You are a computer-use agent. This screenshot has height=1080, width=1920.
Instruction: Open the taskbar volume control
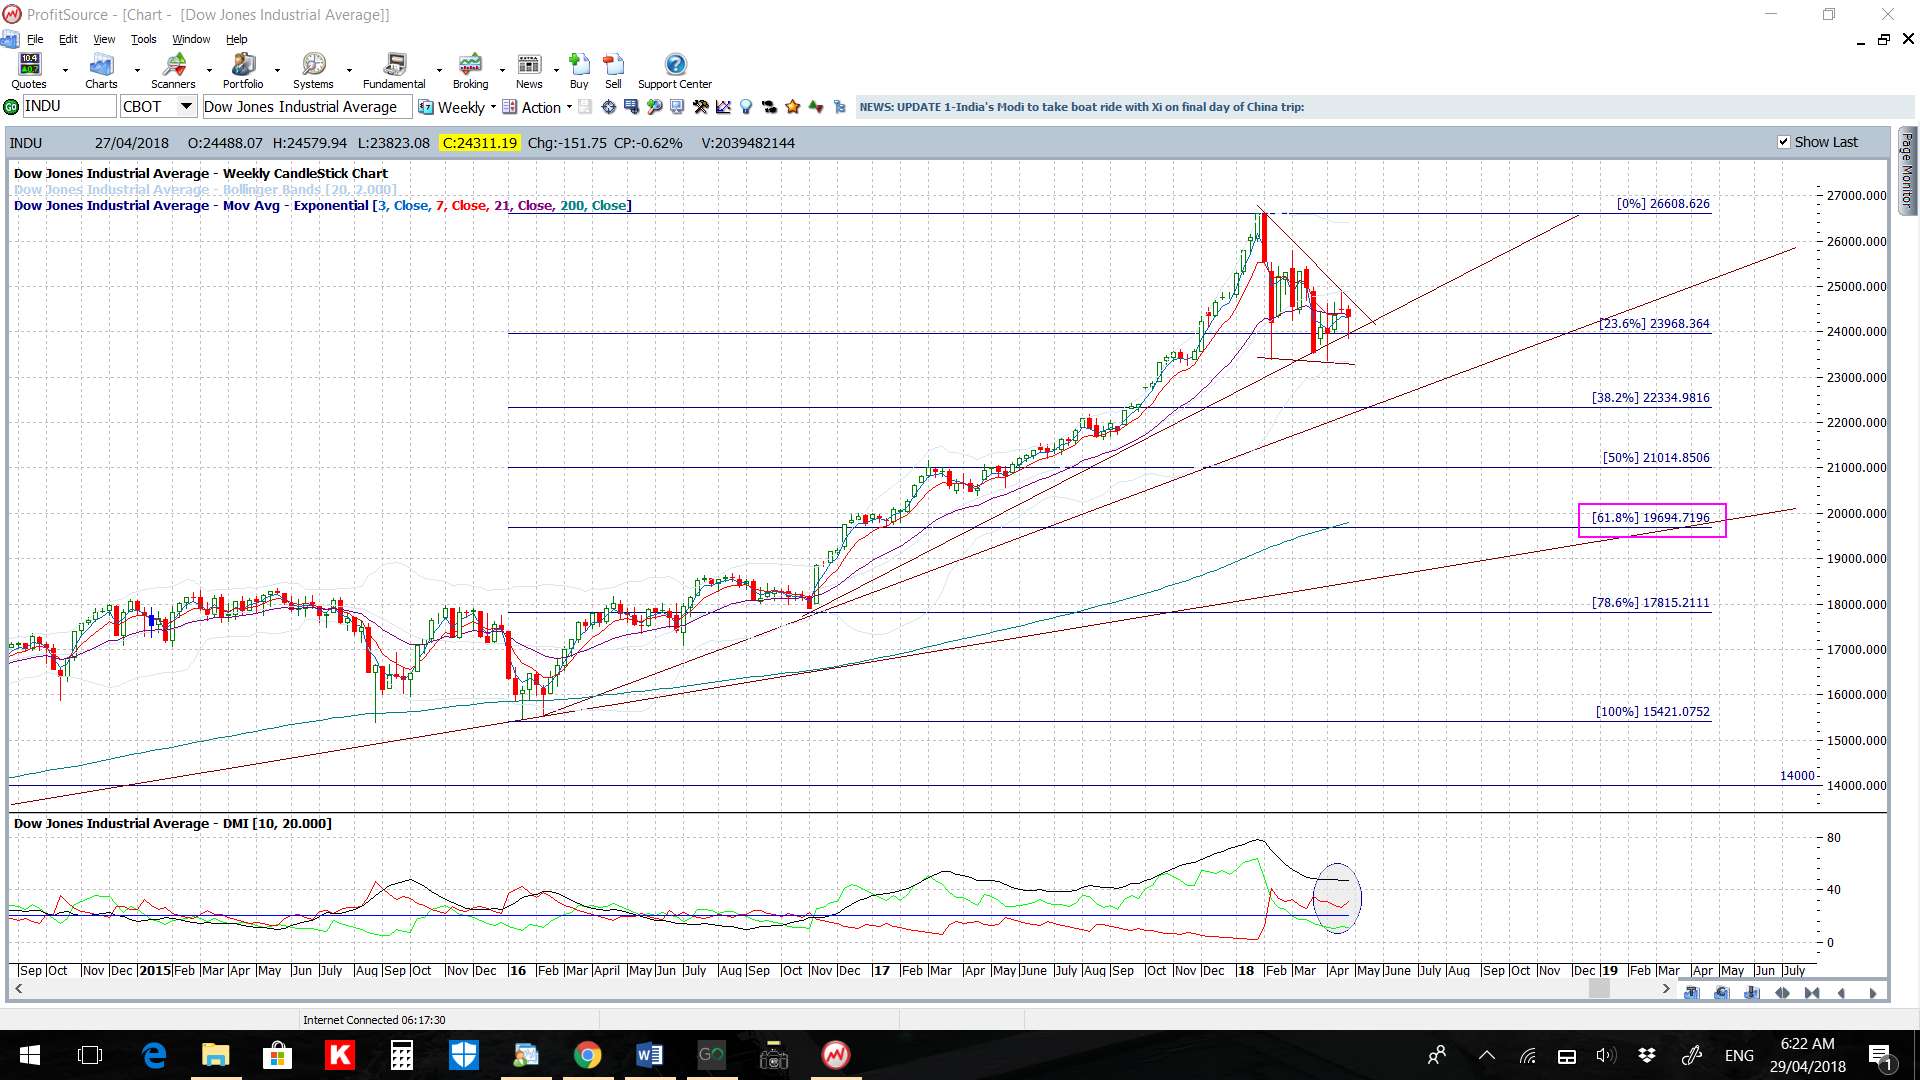(x=1605, y=1055)
